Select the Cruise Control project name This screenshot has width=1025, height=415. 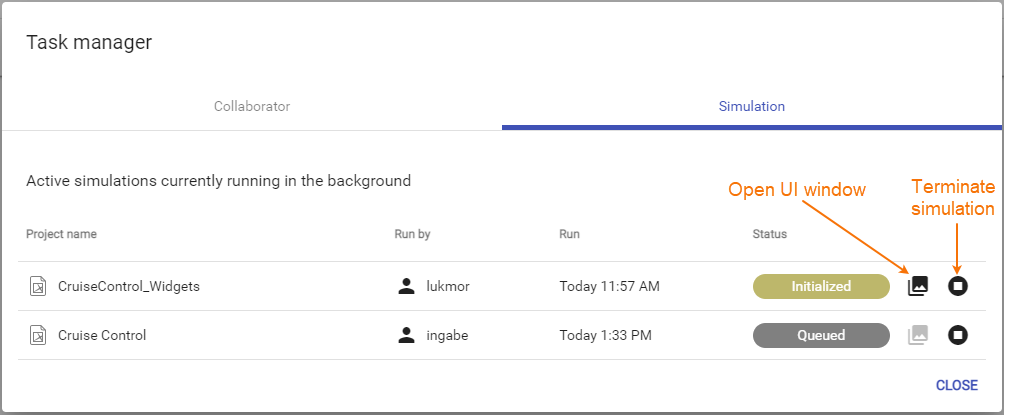click(x=102, y=335)
